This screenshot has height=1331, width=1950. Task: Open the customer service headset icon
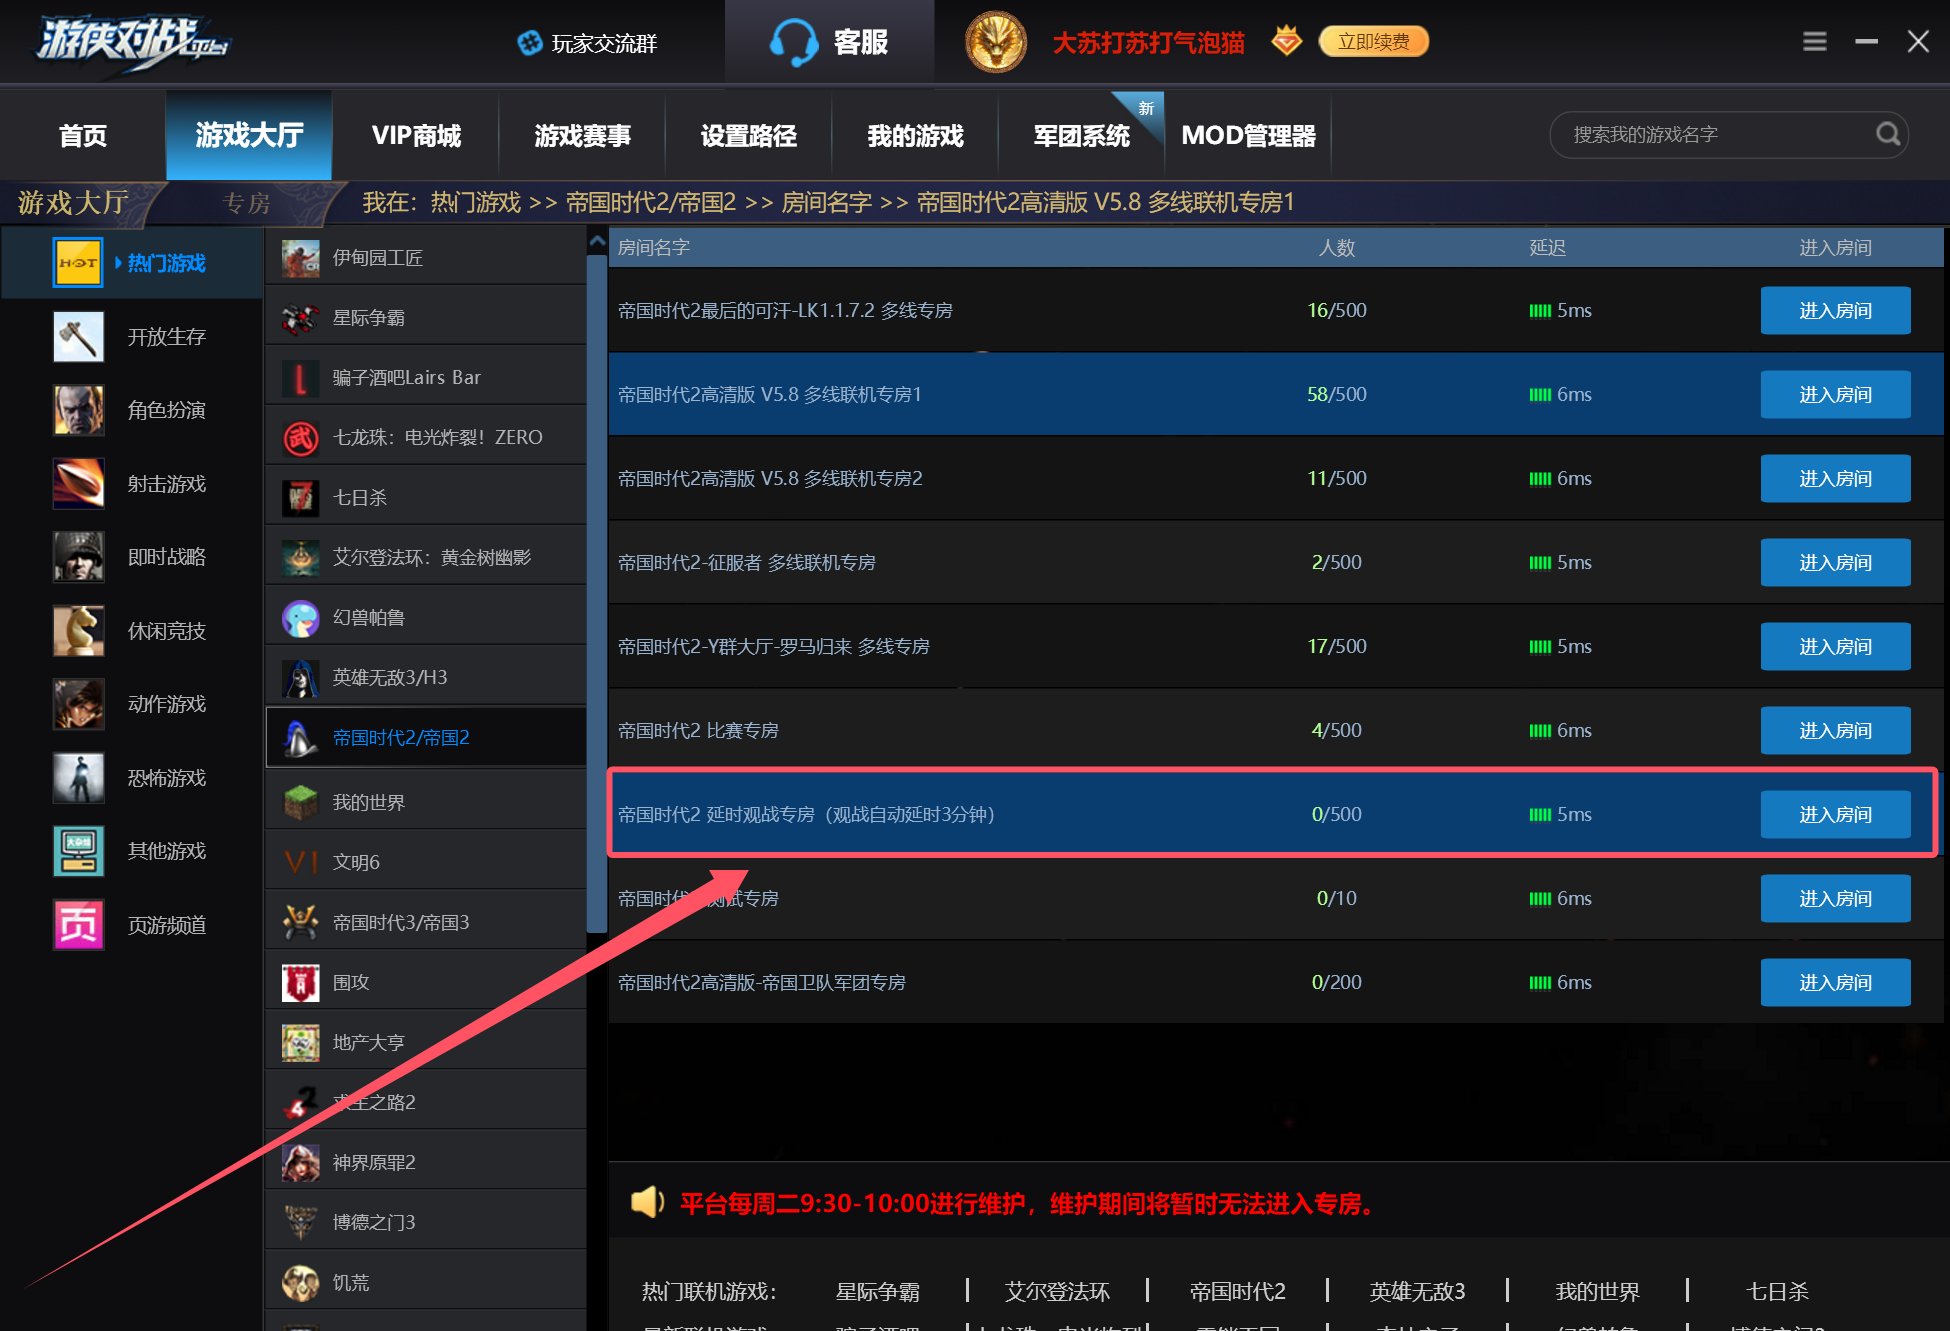click(x=795, y=42)
